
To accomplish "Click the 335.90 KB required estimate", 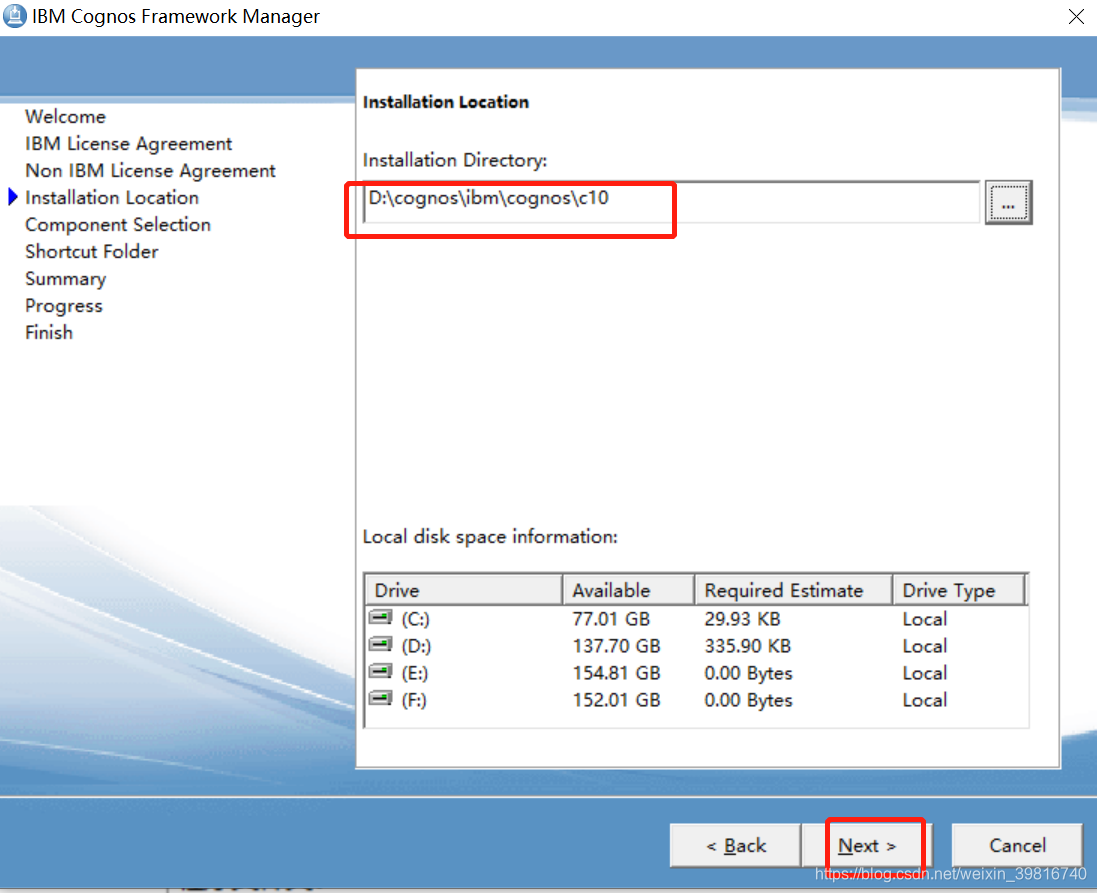I will [748, 646].
